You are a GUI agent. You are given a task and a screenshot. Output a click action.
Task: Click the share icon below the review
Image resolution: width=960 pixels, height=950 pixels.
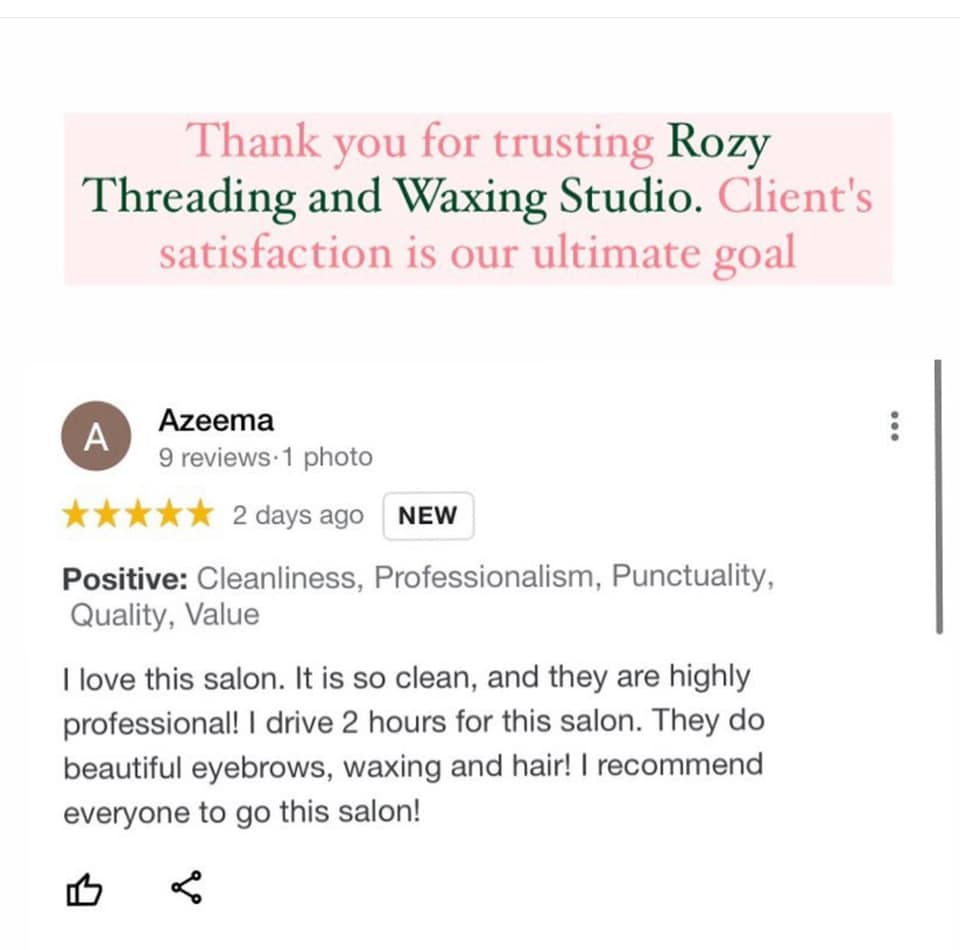[x=186, y=887]
